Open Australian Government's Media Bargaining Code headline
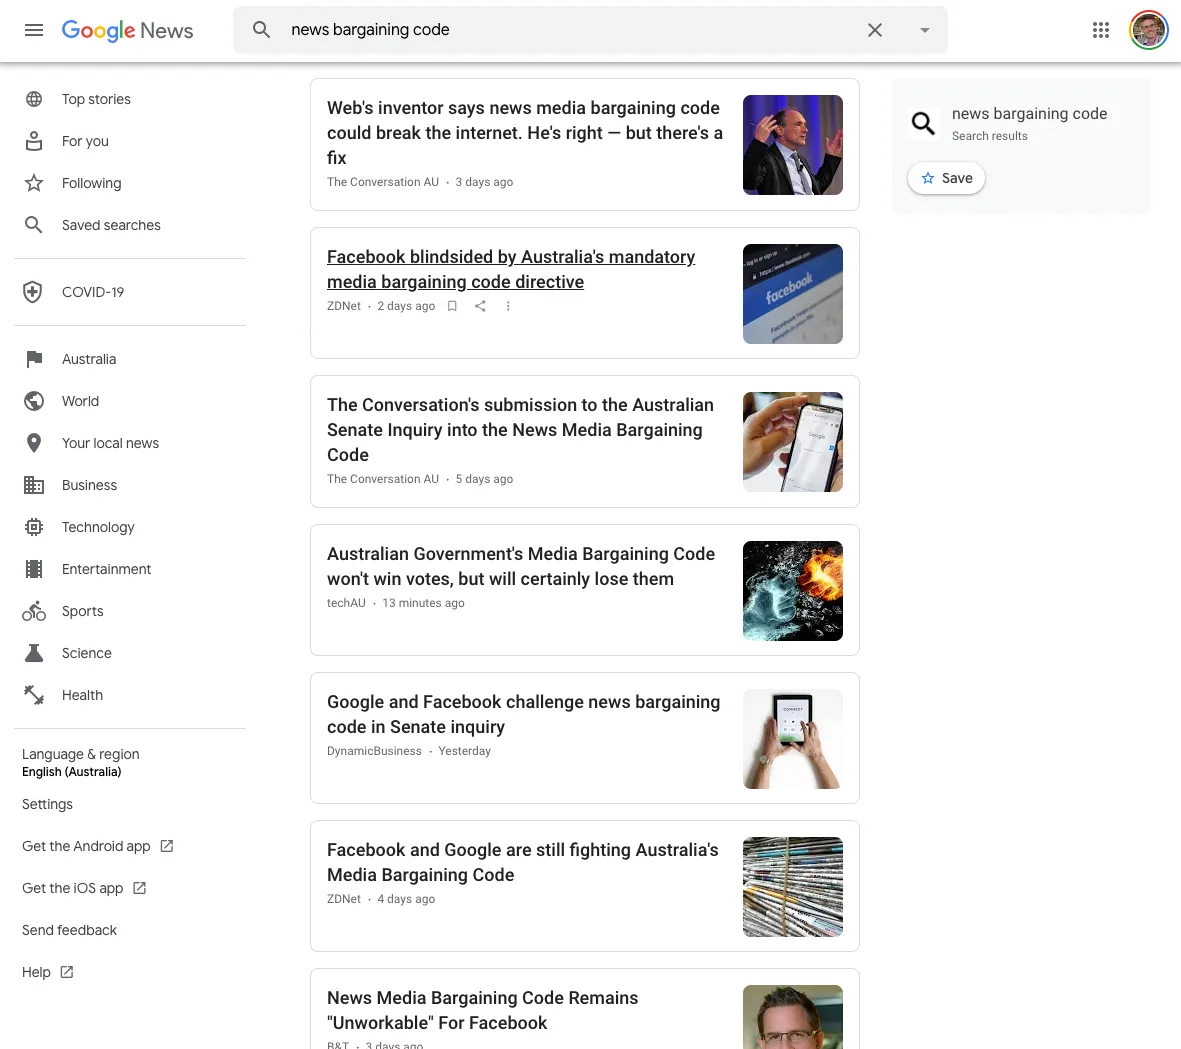The width and height of the screenshot is (1181, 1049). pyautogui.click(x=520, y=566)
